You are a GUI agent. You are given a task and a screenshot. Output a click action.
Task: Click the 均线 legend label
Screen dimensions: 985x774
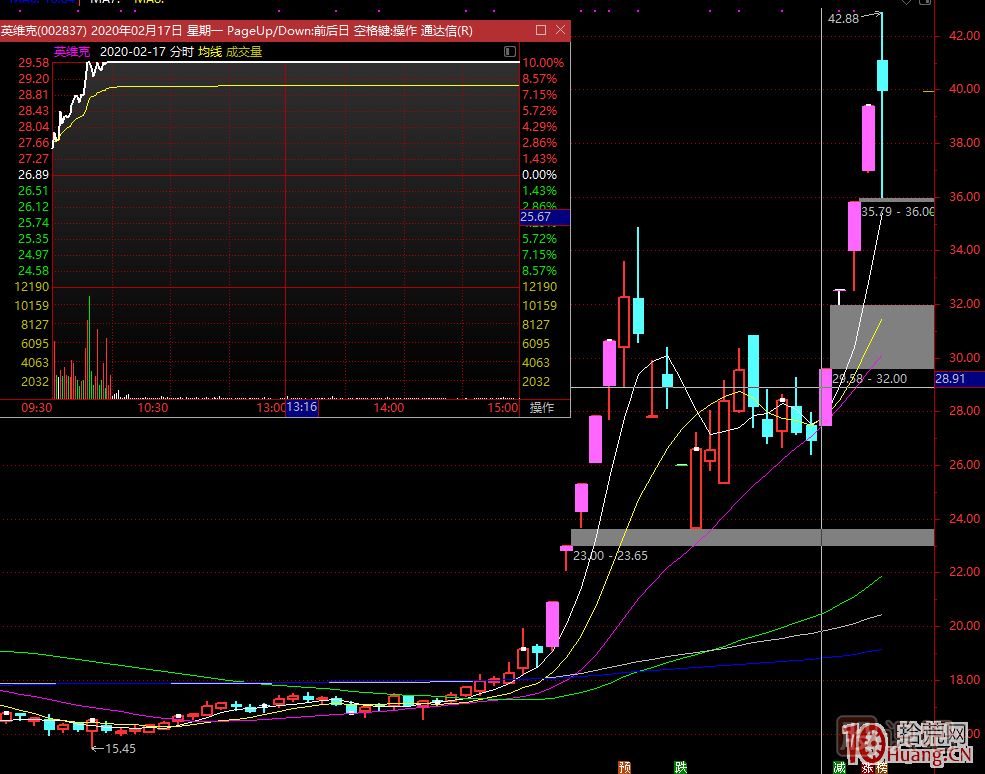[209, 51]
